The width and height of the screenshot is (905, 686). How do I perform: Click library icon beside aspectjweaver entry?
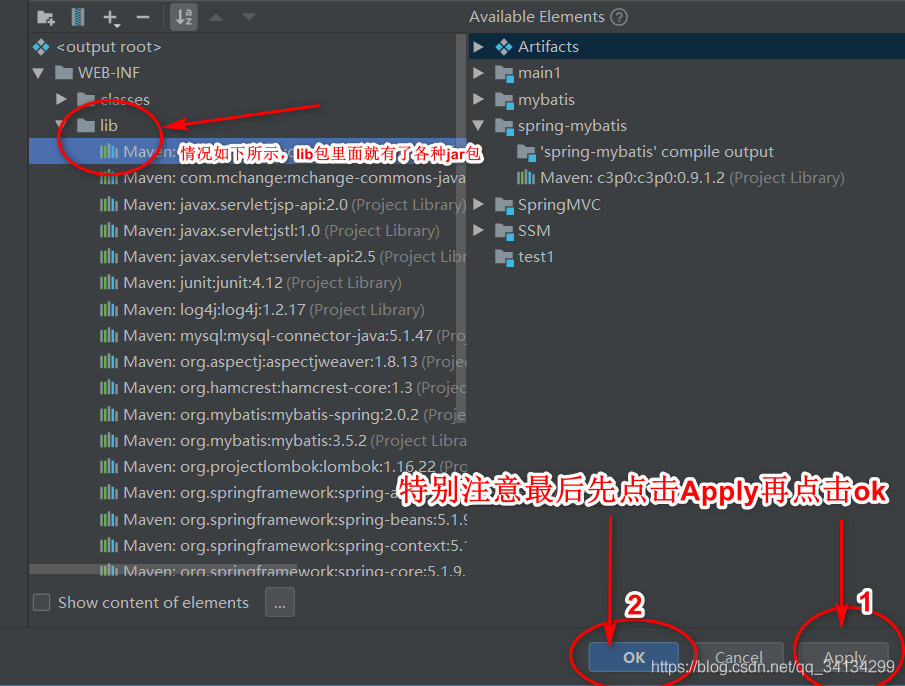109,362
